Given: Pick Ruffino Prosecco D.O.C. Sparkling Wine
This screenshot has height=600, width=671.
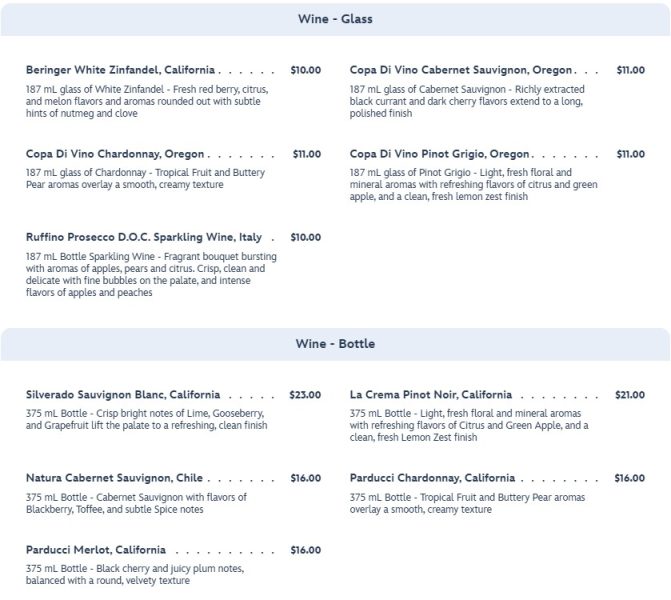Looking at the screenshot, I should [144, 237].
